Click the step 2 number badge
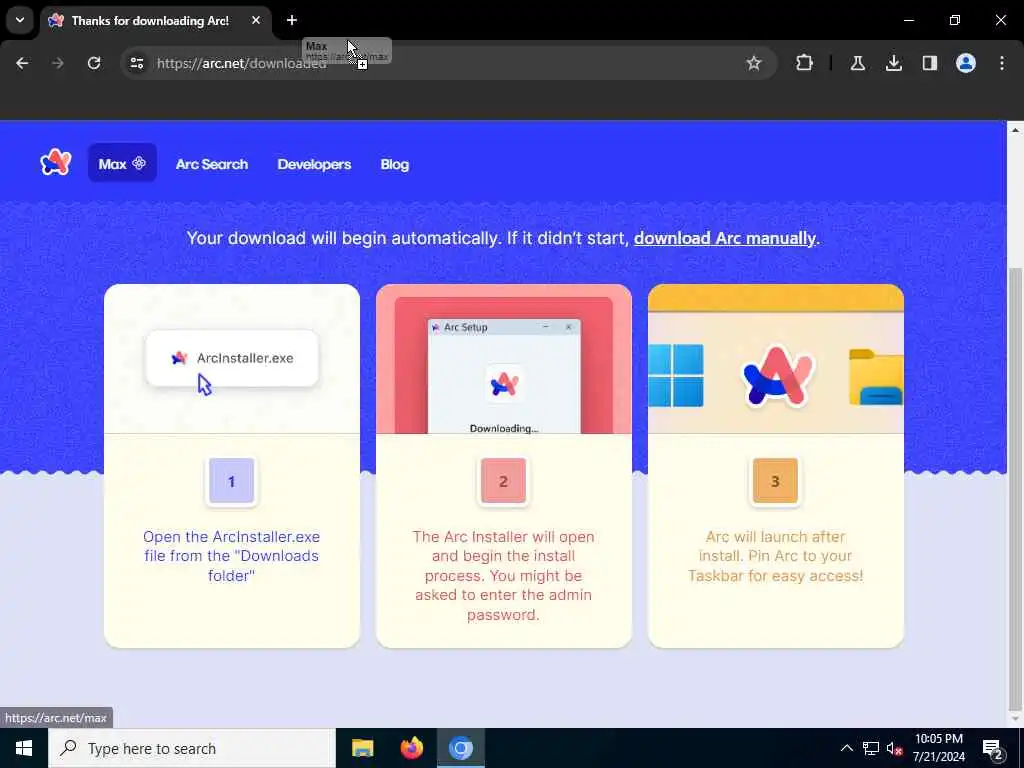Screen dimensions: 1024x768 click(x=504, y=481)
